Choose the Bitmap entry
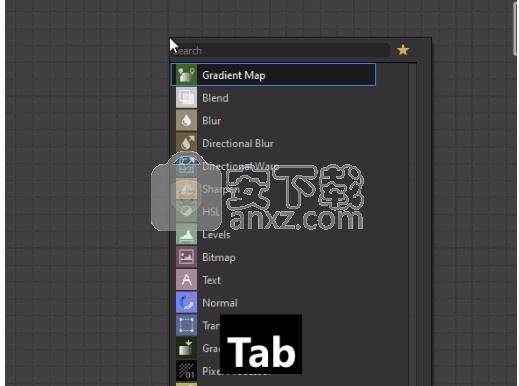Image resolution: width=519 pixels, height=386 pixels. coord(219,257)
